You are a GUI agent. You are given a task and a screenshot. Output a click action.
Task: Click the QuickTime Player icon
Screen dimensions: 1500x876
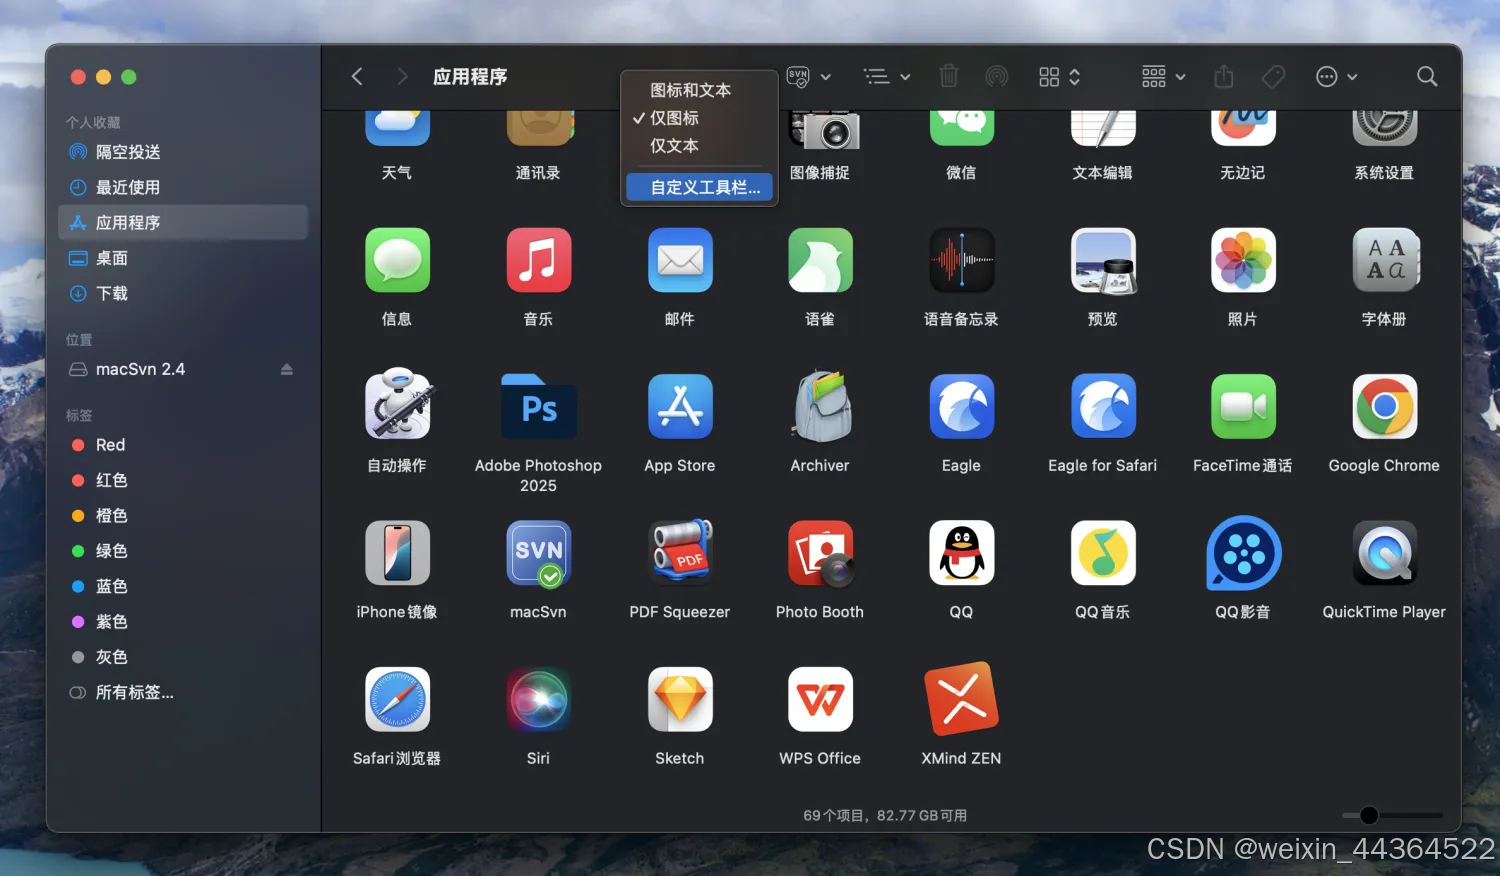click(x=1384, y=553)
